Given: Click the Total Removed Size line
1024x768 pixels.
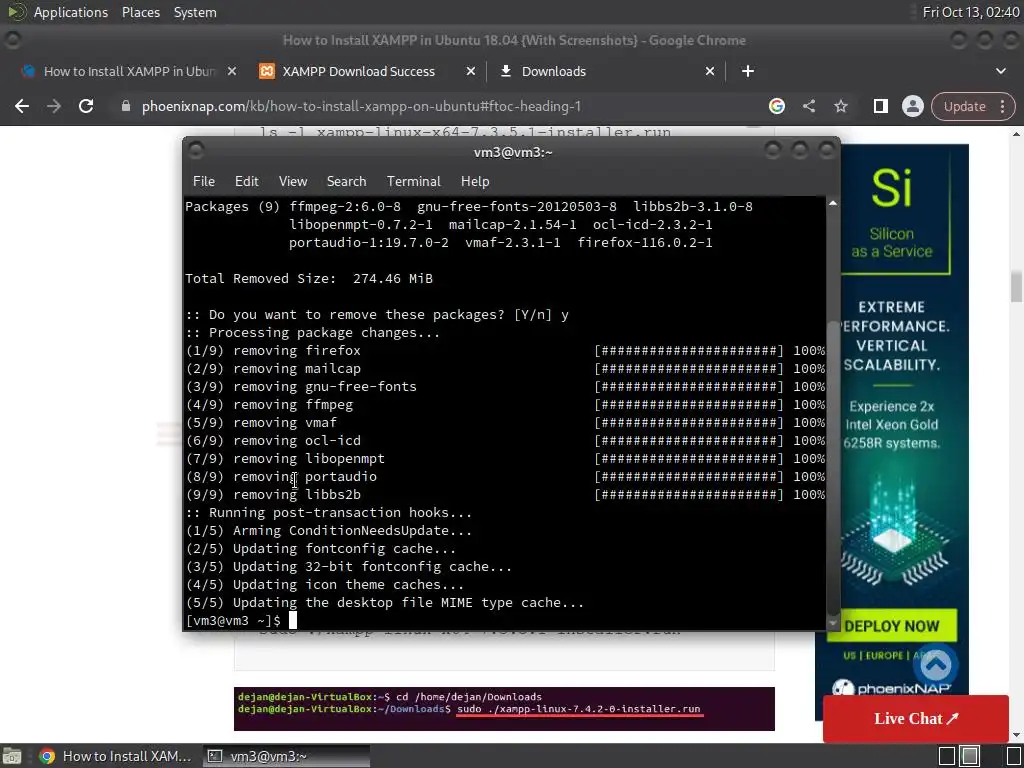Looking at the screenshot, I should click(309, 279).
